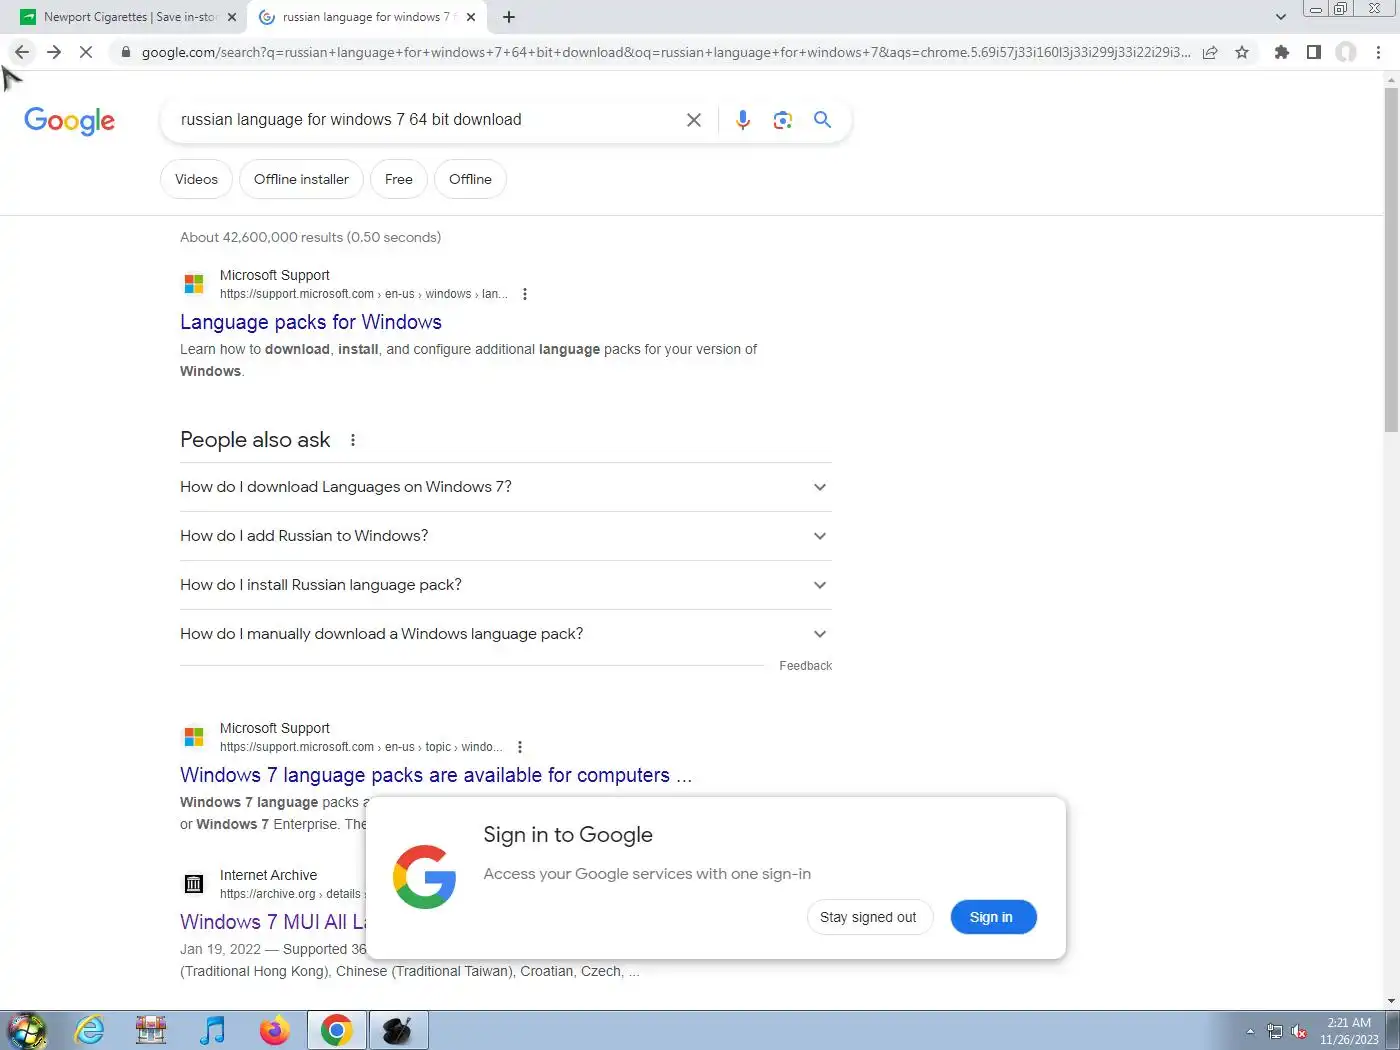
Task: Show hidden system tray icons
Action: point(1250,1032)
